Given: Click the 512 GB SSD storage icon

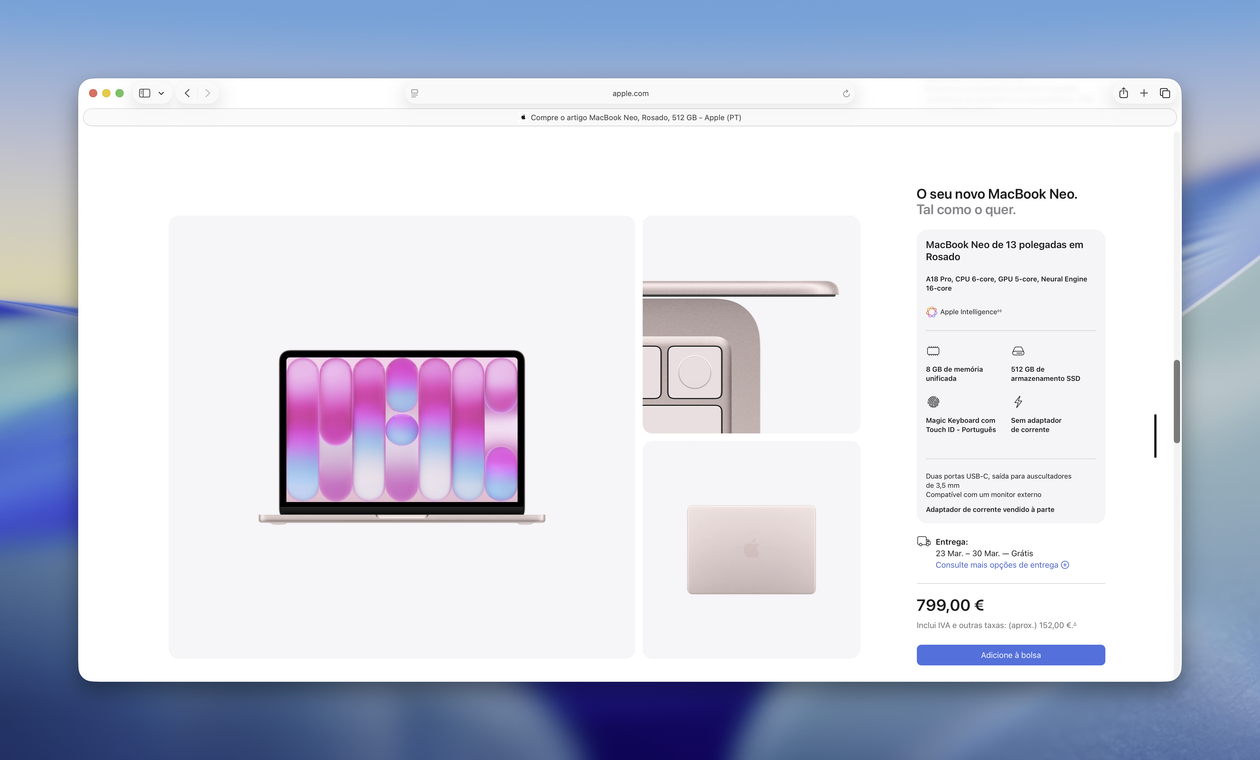Looking at the screenshot, I should coord(1018,351).
